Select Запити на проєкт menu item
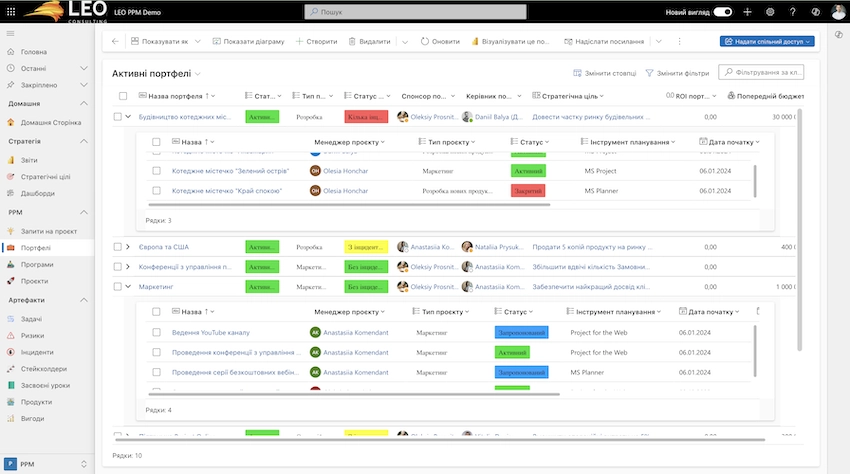Screen dimensions: 850x474 (48, 231)
